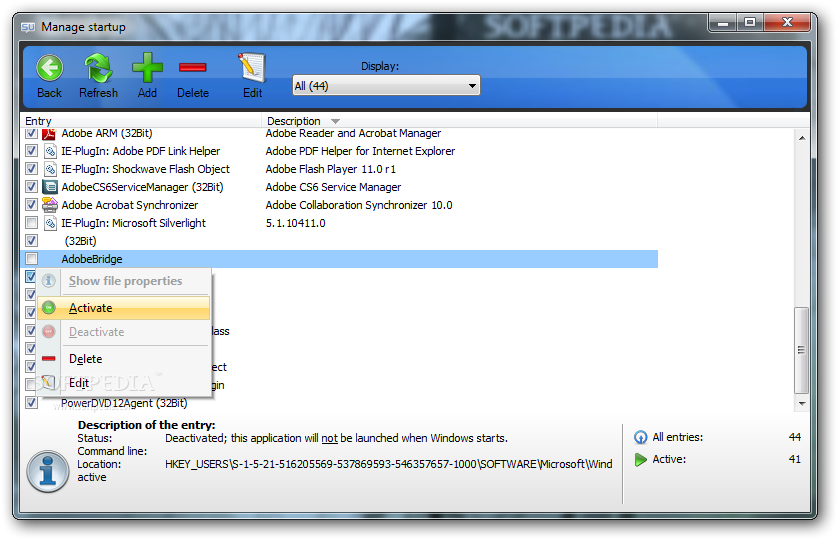Click the scrollbar down arrow

click(802, 404)
